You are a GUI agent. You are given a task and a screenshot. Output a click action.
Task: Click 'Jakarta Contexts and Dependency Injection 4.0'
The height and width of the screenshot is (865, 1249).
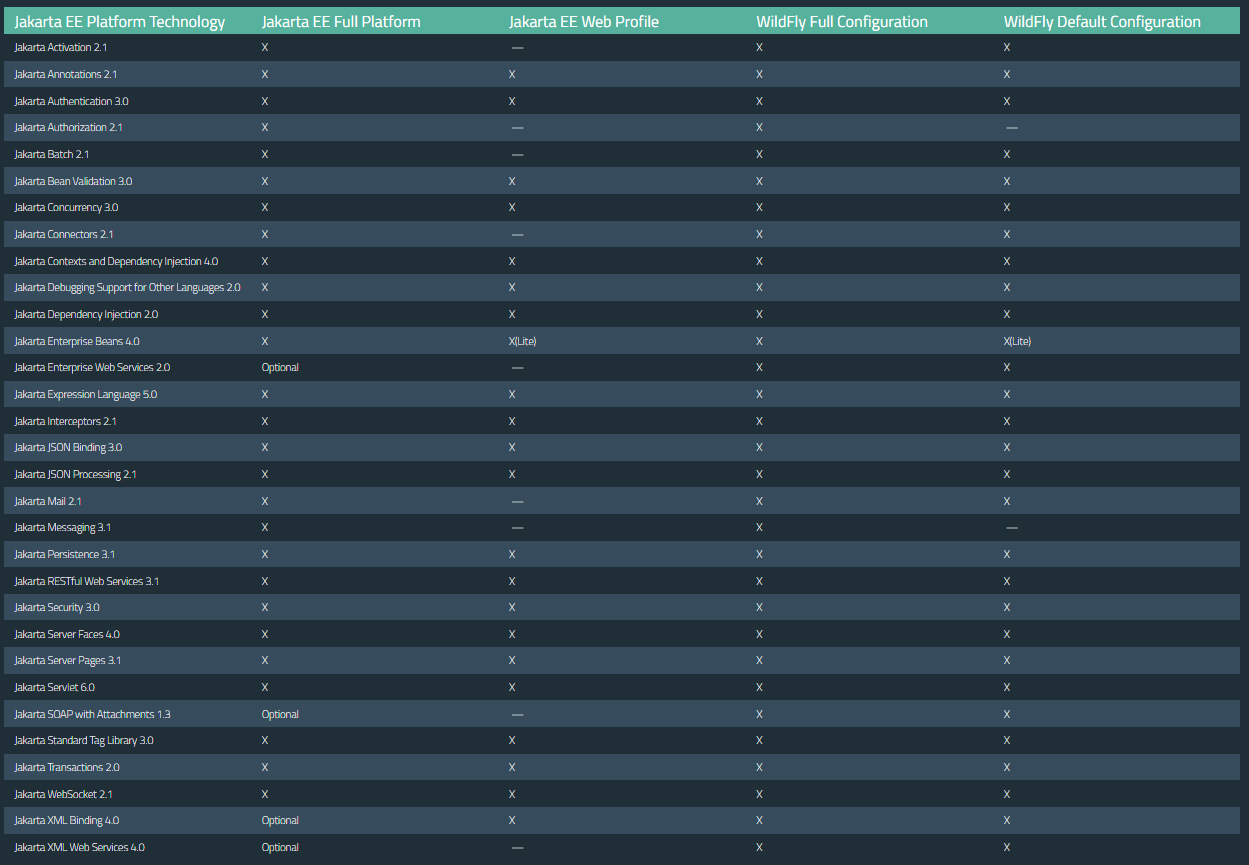[116, 261]
